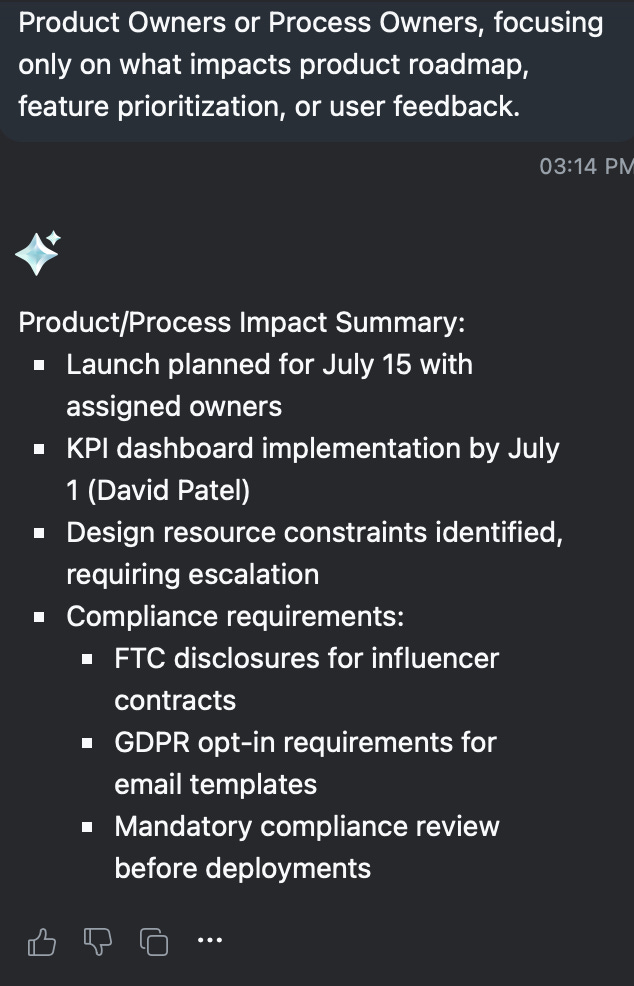
Task: Dislike the response with thumbs down
Action: (x=97, y=942)
